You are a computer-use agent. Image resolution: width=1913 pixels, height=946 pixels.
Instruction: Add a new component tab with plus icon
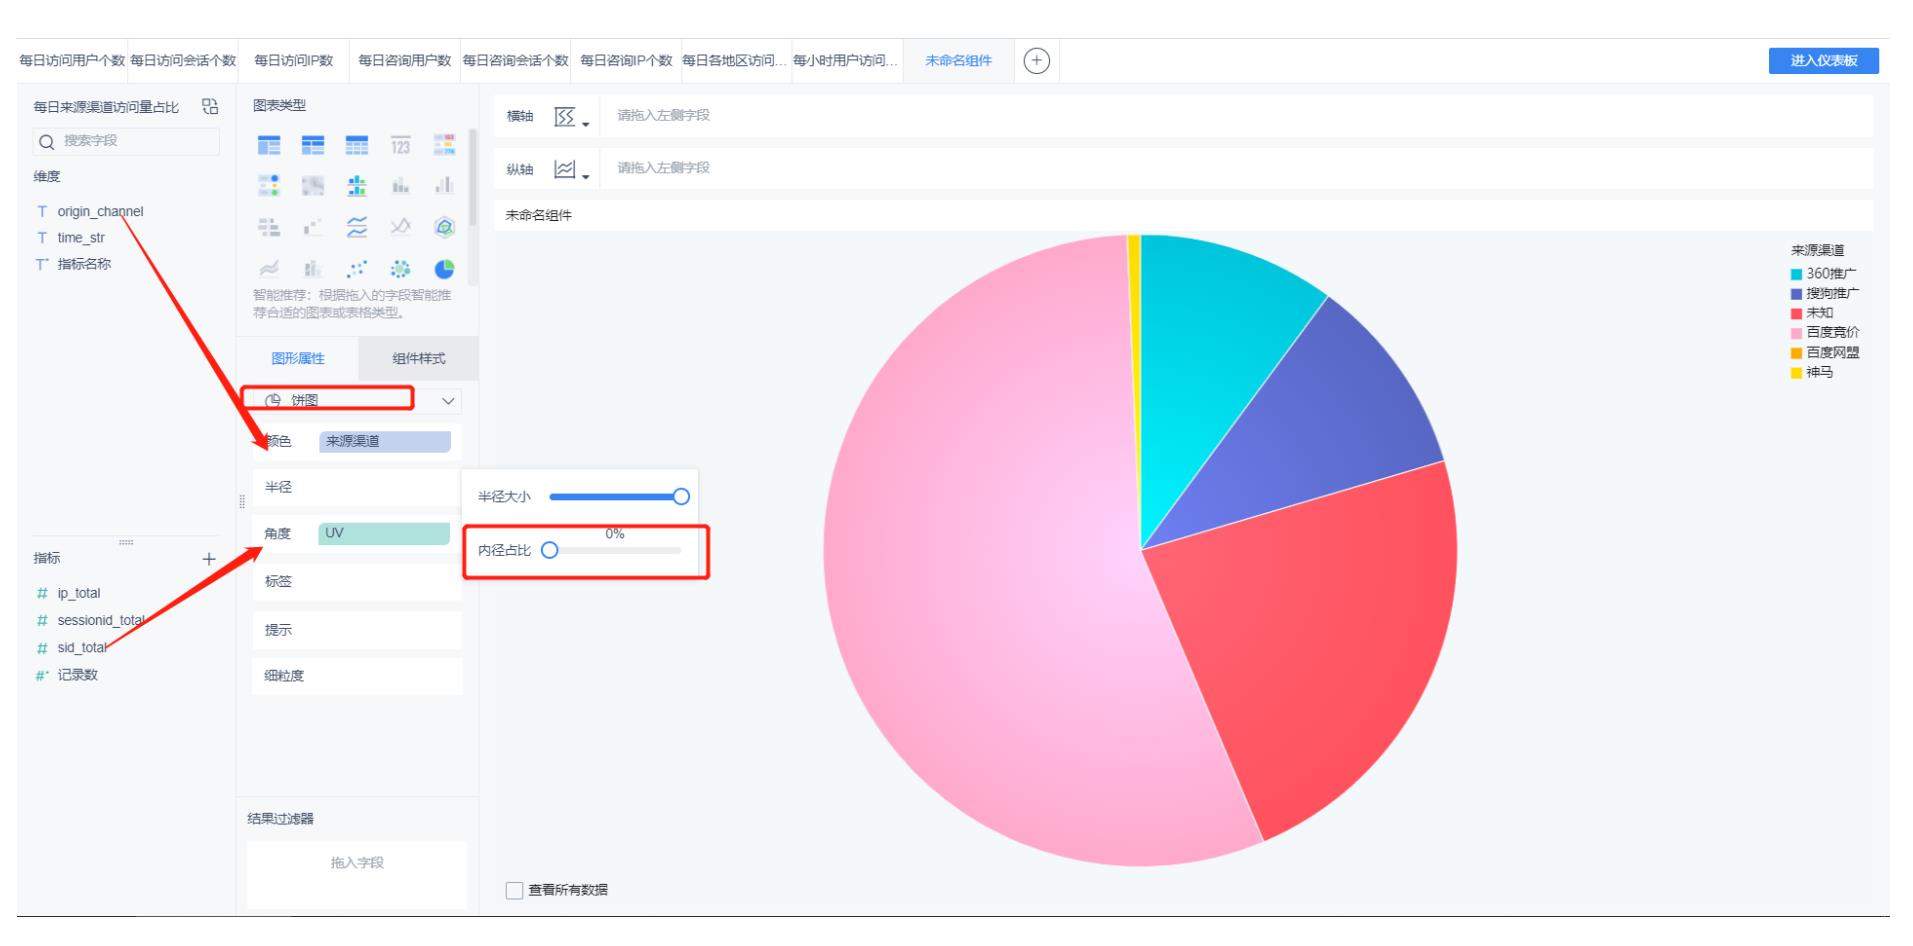(1037, 61)
